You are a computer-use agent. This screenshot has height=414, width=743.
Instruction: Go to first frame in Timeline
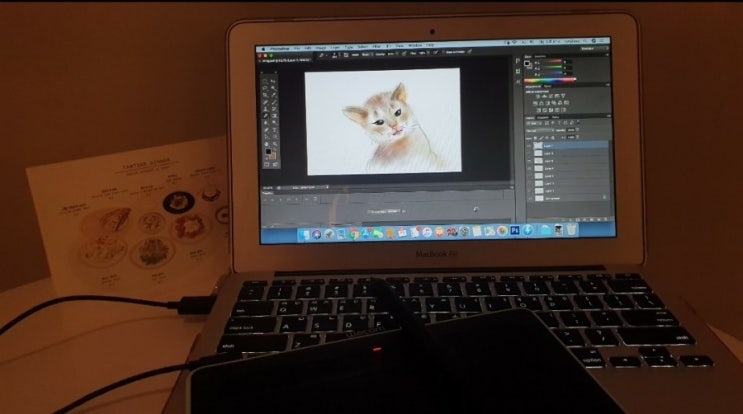[x=265, y=199]
